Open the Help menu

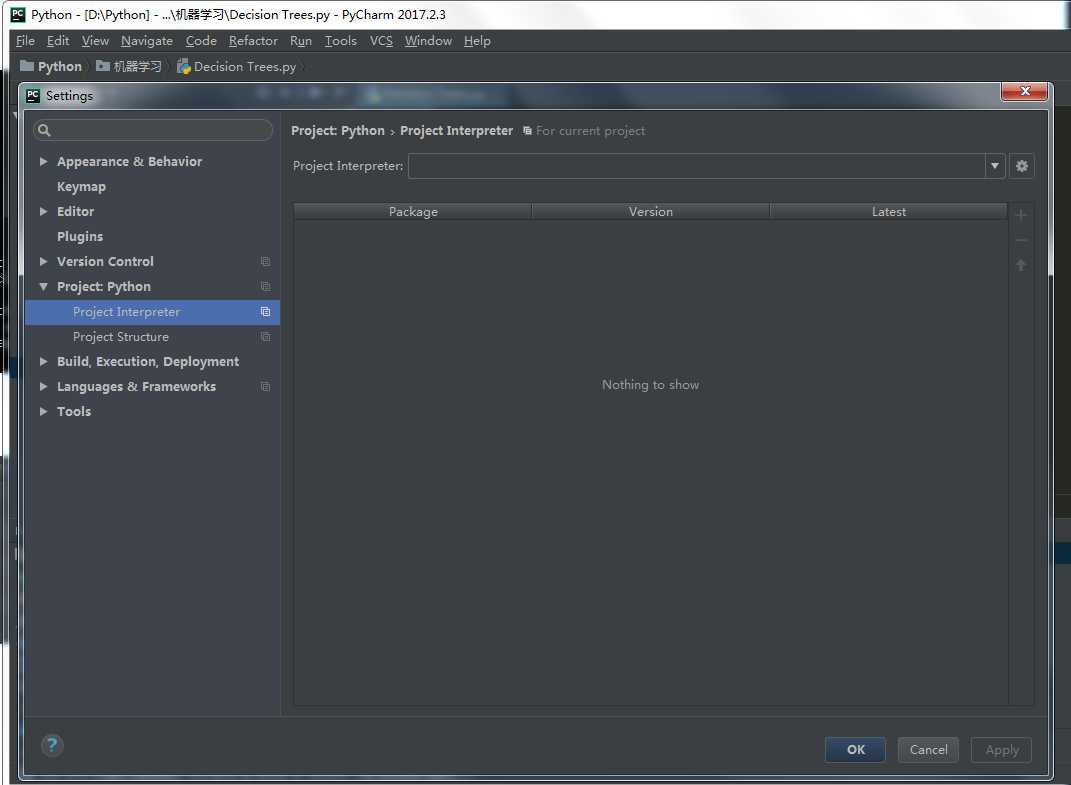(477, 41)
